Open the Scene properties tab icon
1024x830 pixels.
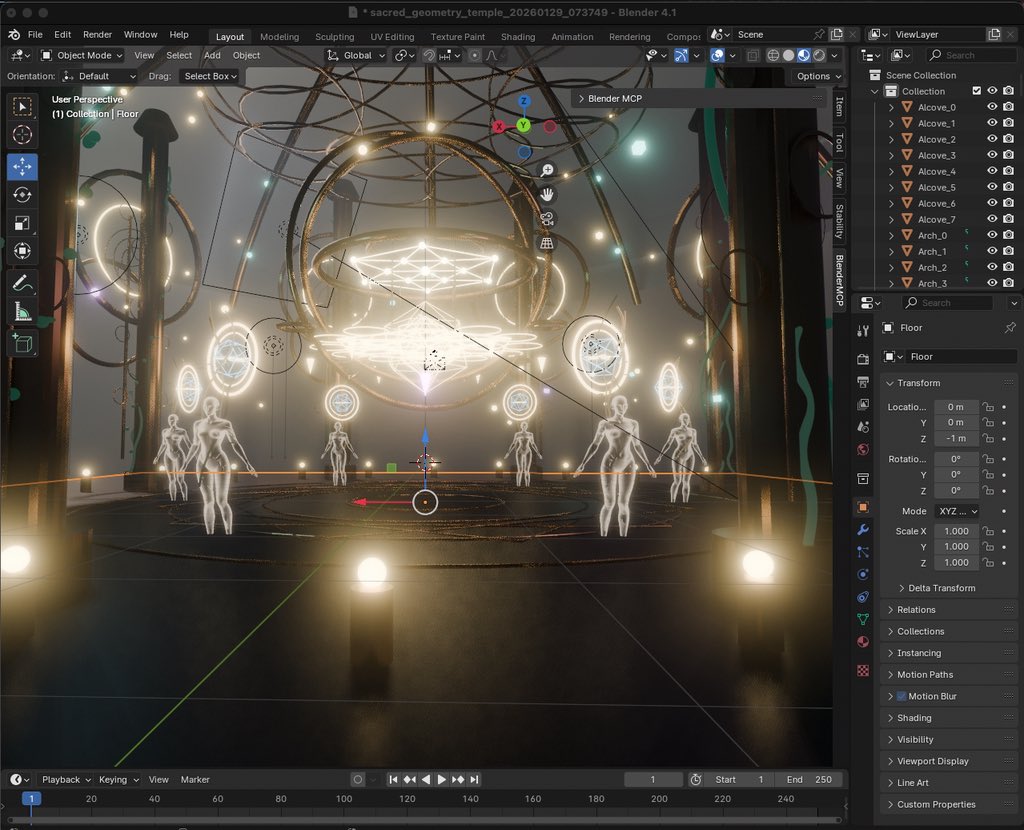click(x=863, y=426)
